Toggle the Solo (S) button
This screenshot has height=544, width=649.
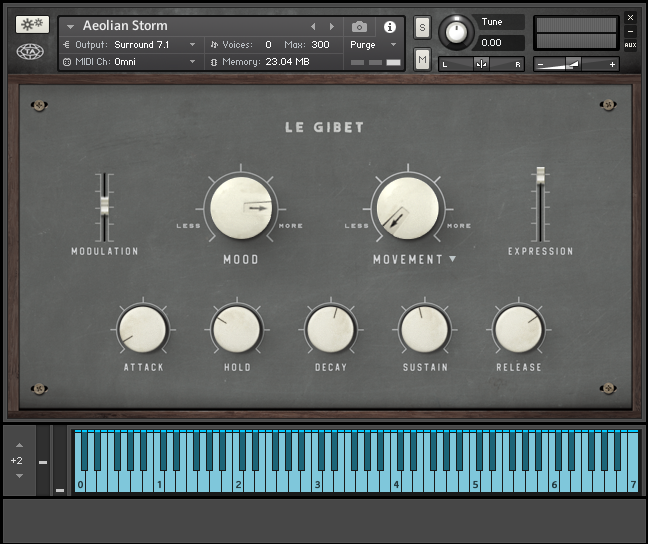(x=422, y=26)
